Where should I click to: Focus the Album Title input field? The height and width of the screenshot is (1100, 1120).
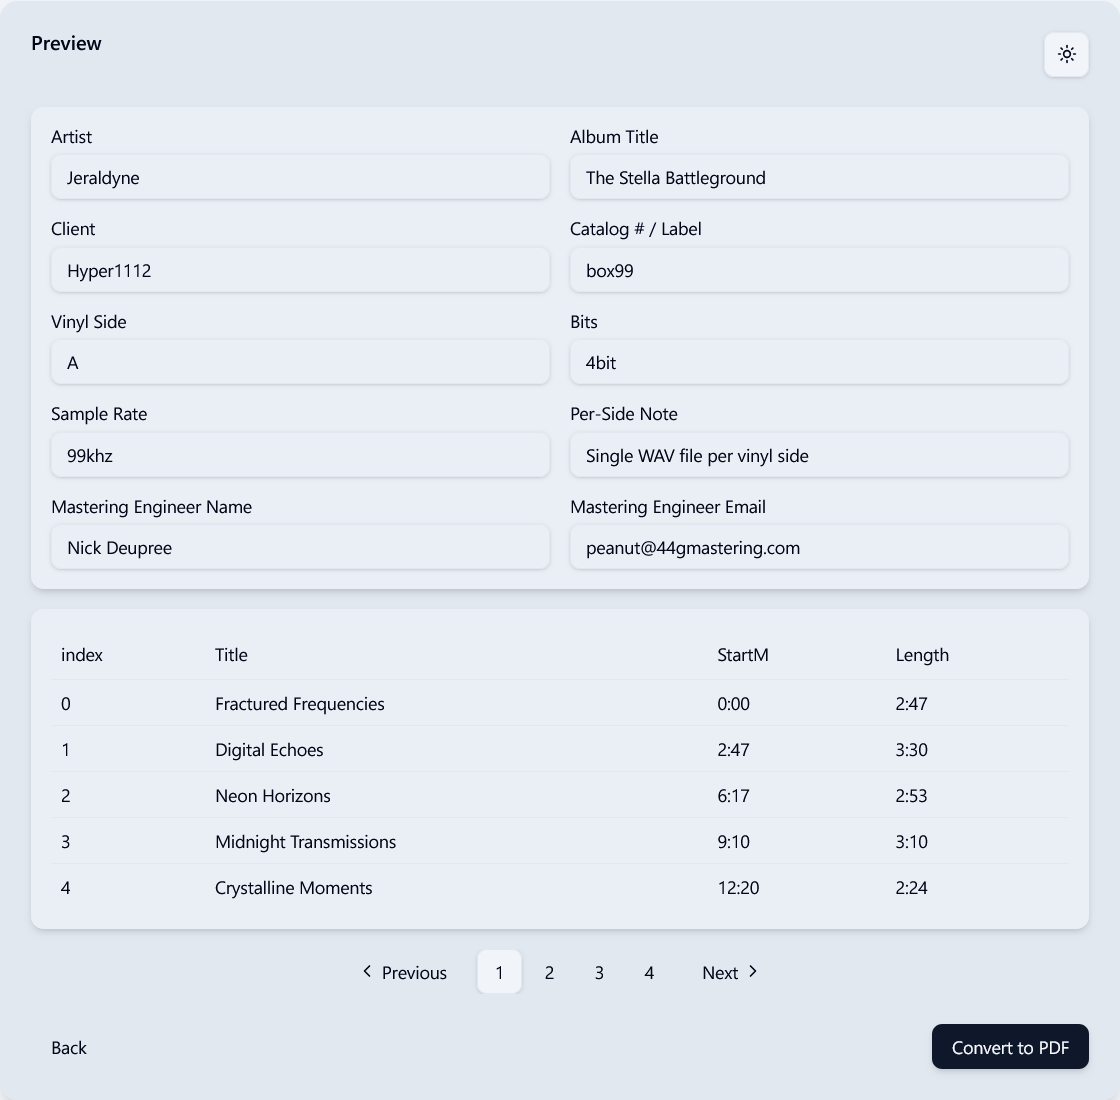[819, 178]
